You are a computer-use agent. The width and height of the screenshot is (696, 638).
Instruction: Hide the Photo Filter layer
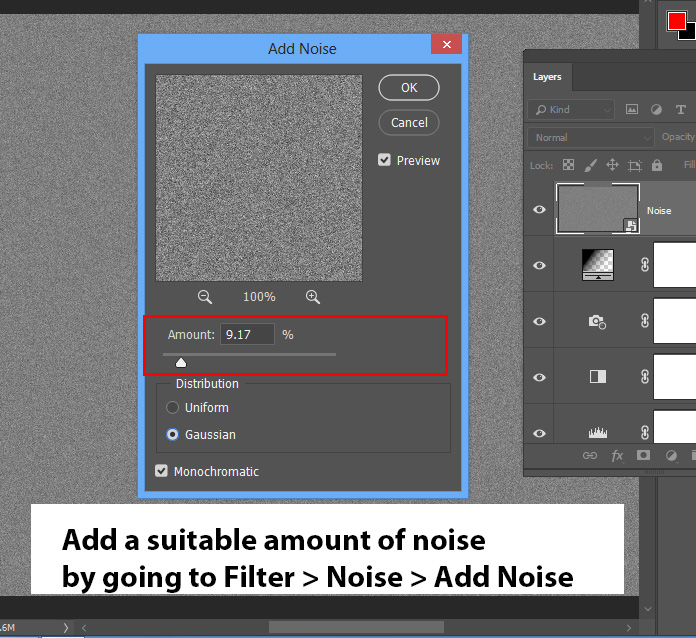pyautogui.click(x=539, y=321)
